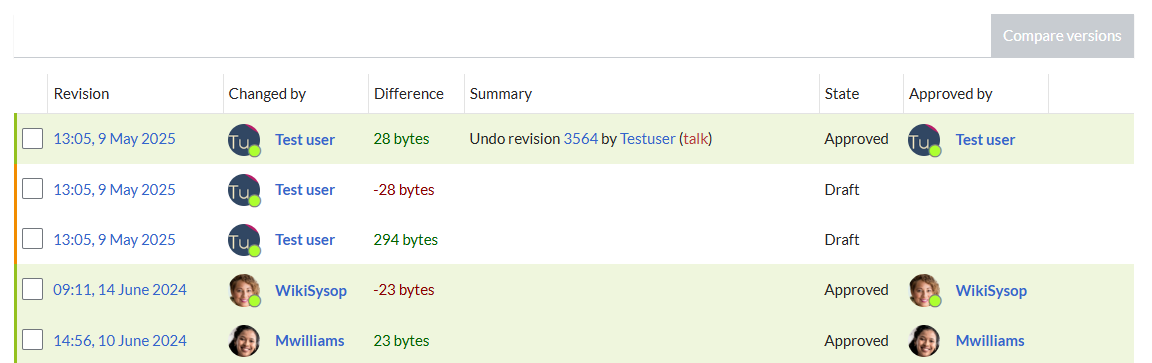Image resolution: width=1152 pixels, height=363 pixels.
Task: Open the 14:56, 10 June 2024 revision link
Action: point(120,340)
